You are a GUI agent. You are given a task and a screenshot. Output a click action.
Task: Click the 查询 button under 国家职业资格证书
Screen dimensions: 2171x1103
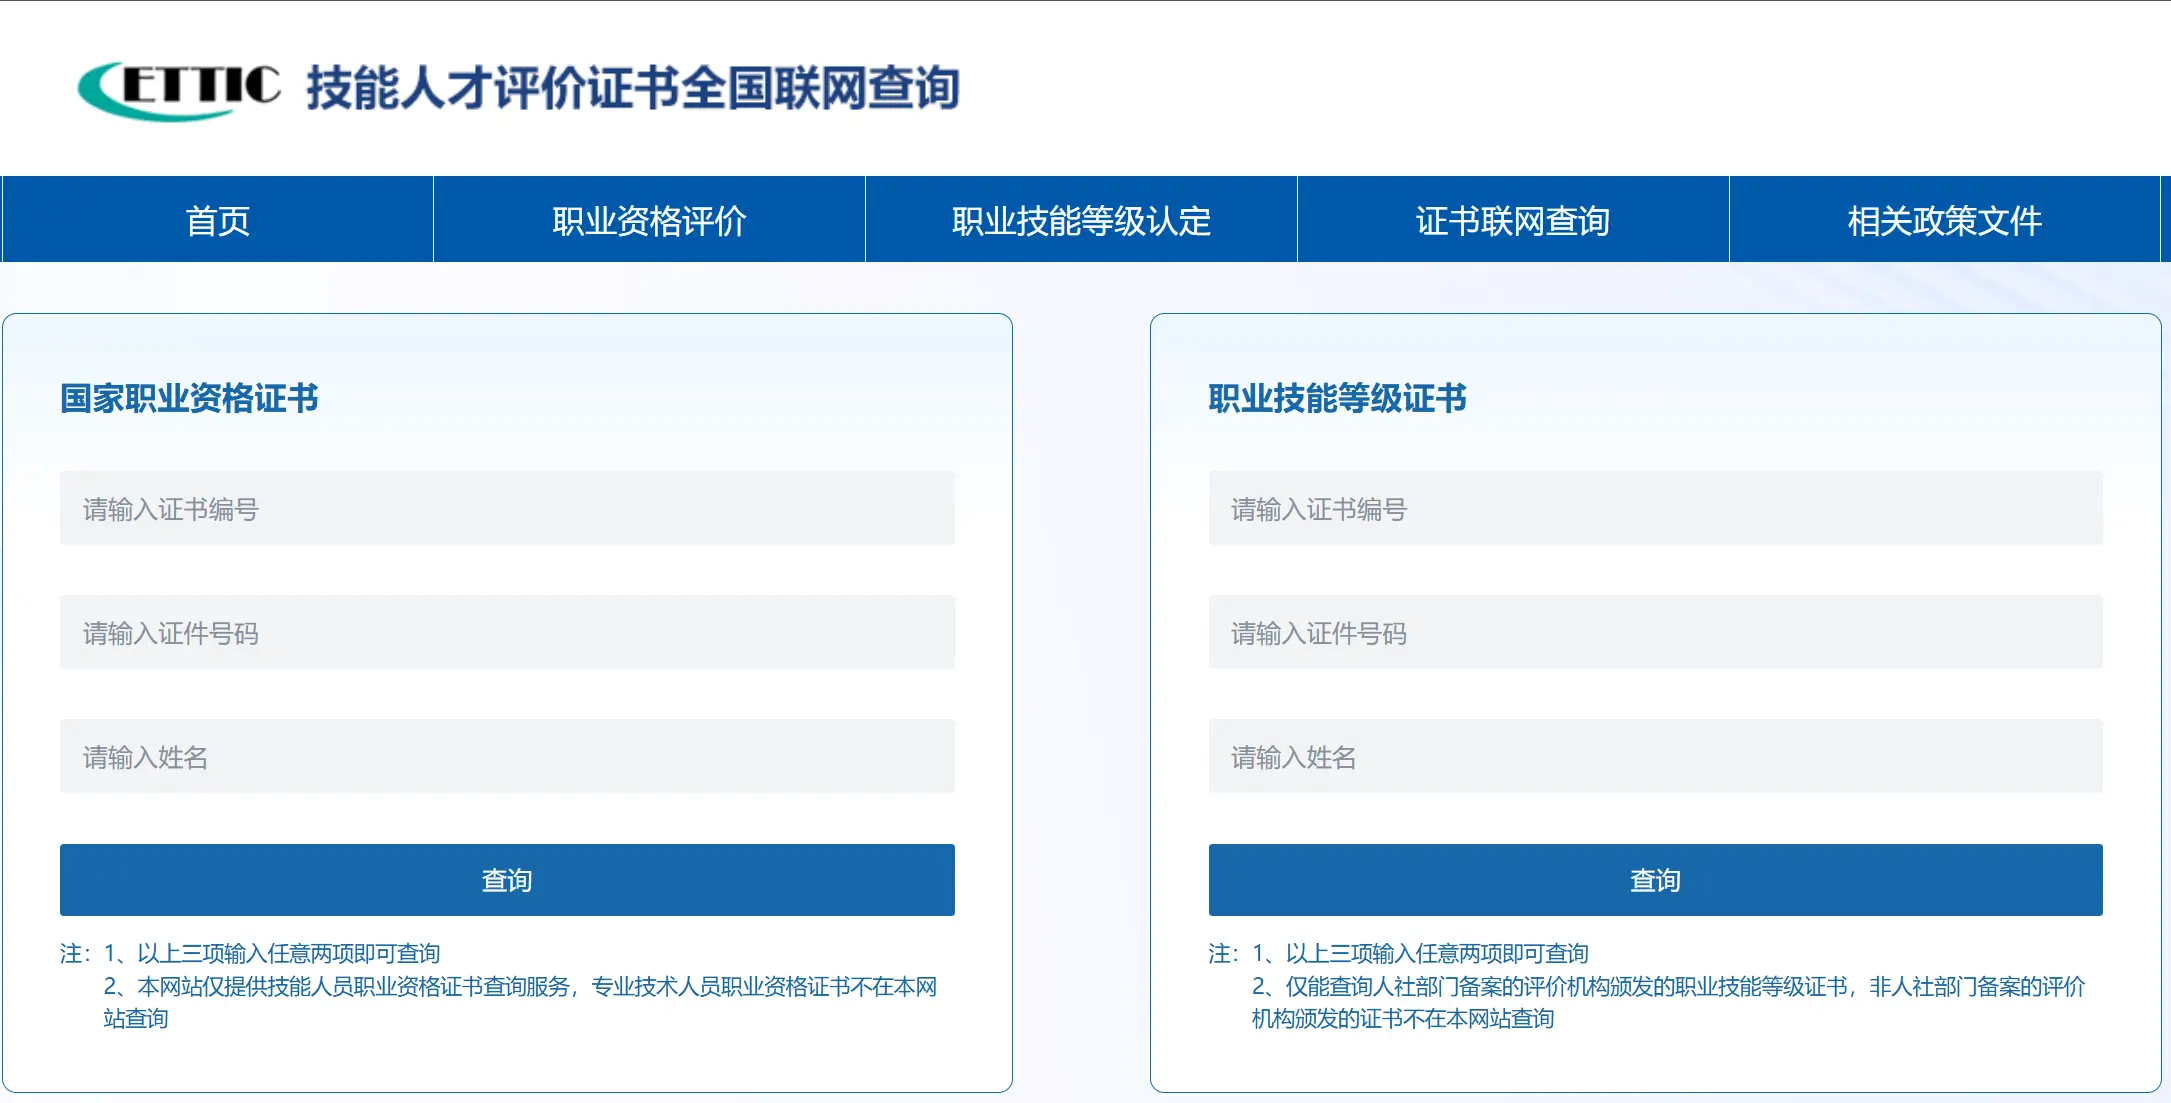pyautogui.click(x=507, y=880)
